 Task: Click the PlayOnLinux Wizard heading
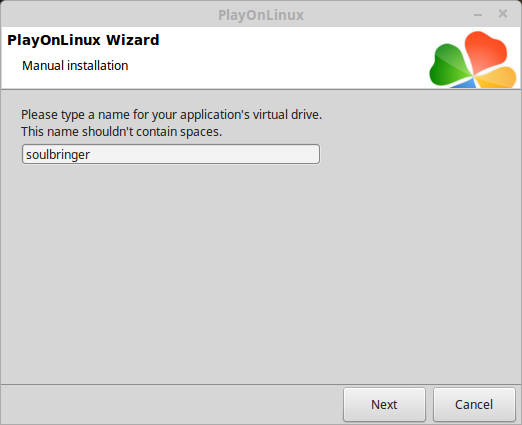point(83,40)
